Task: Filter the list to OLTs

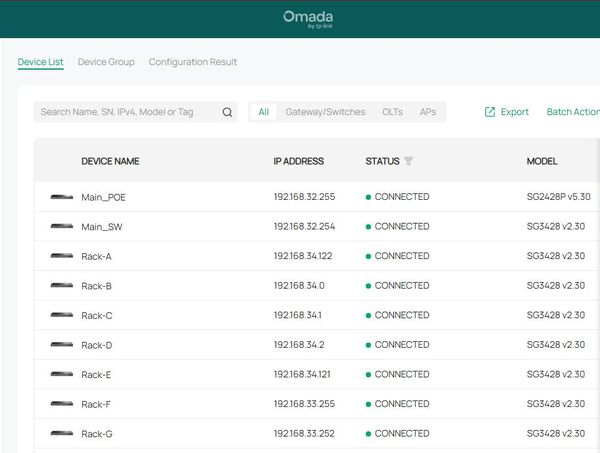Action: tap(392, 112)
